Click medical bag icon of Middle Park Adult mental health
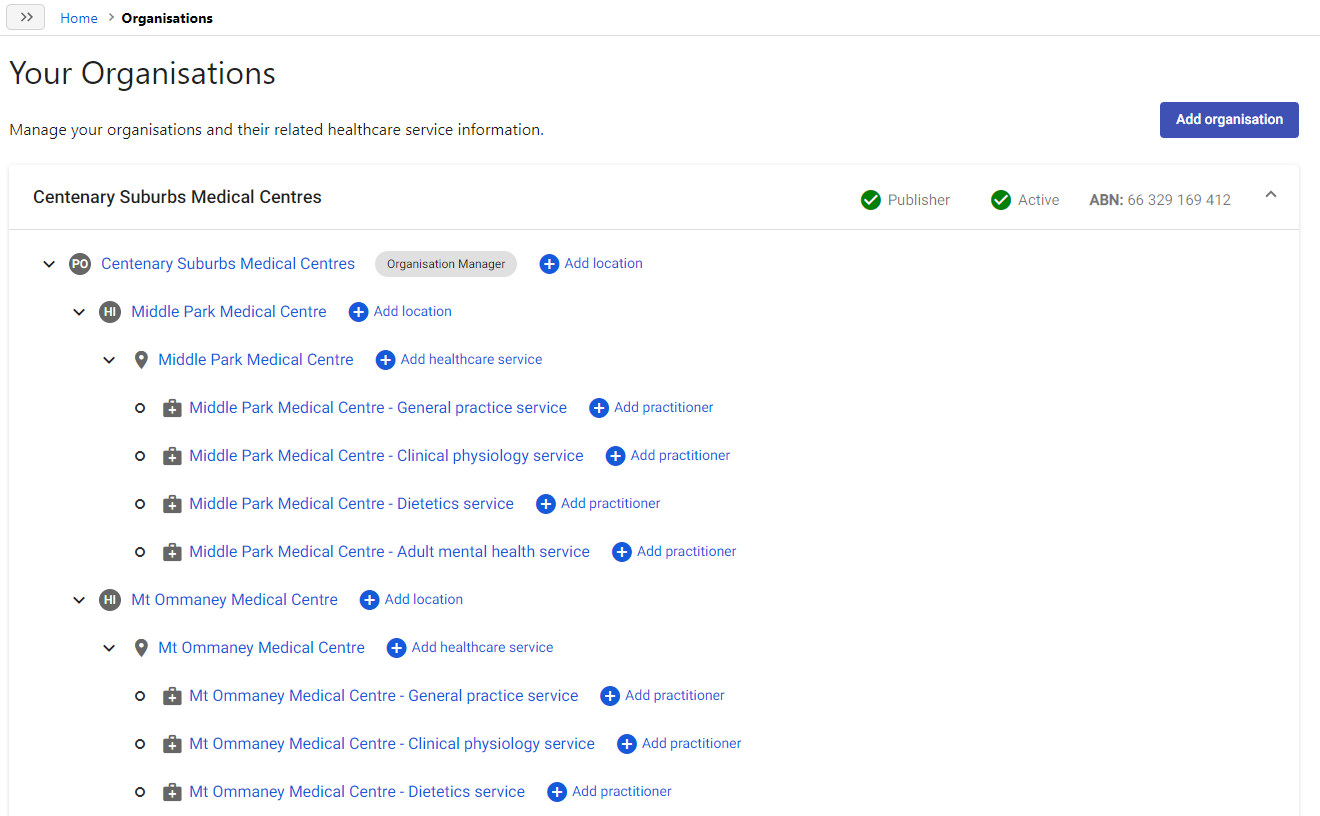The height and width of the screenshot is (816, 1320). point(172,552)
